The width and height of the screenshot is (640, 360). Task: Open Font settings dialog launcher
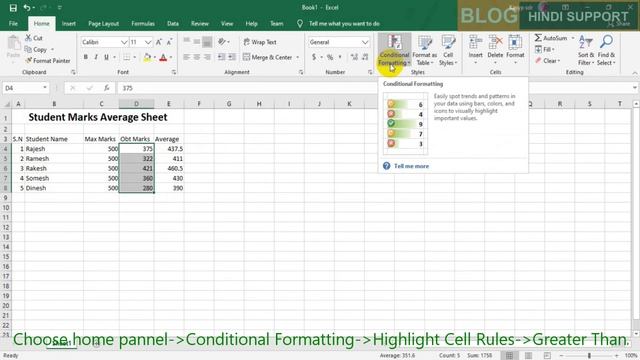tap(174, 72)
